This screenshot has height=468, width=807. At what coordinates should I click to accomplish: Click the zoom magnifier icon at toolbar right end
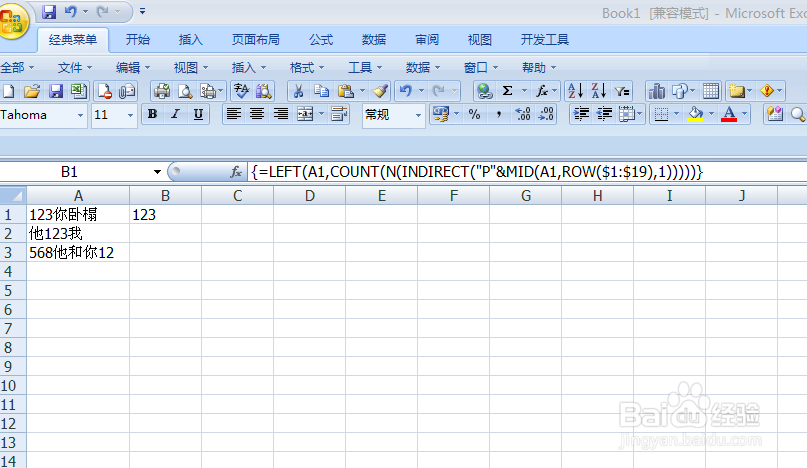click(x=798, y=114)
